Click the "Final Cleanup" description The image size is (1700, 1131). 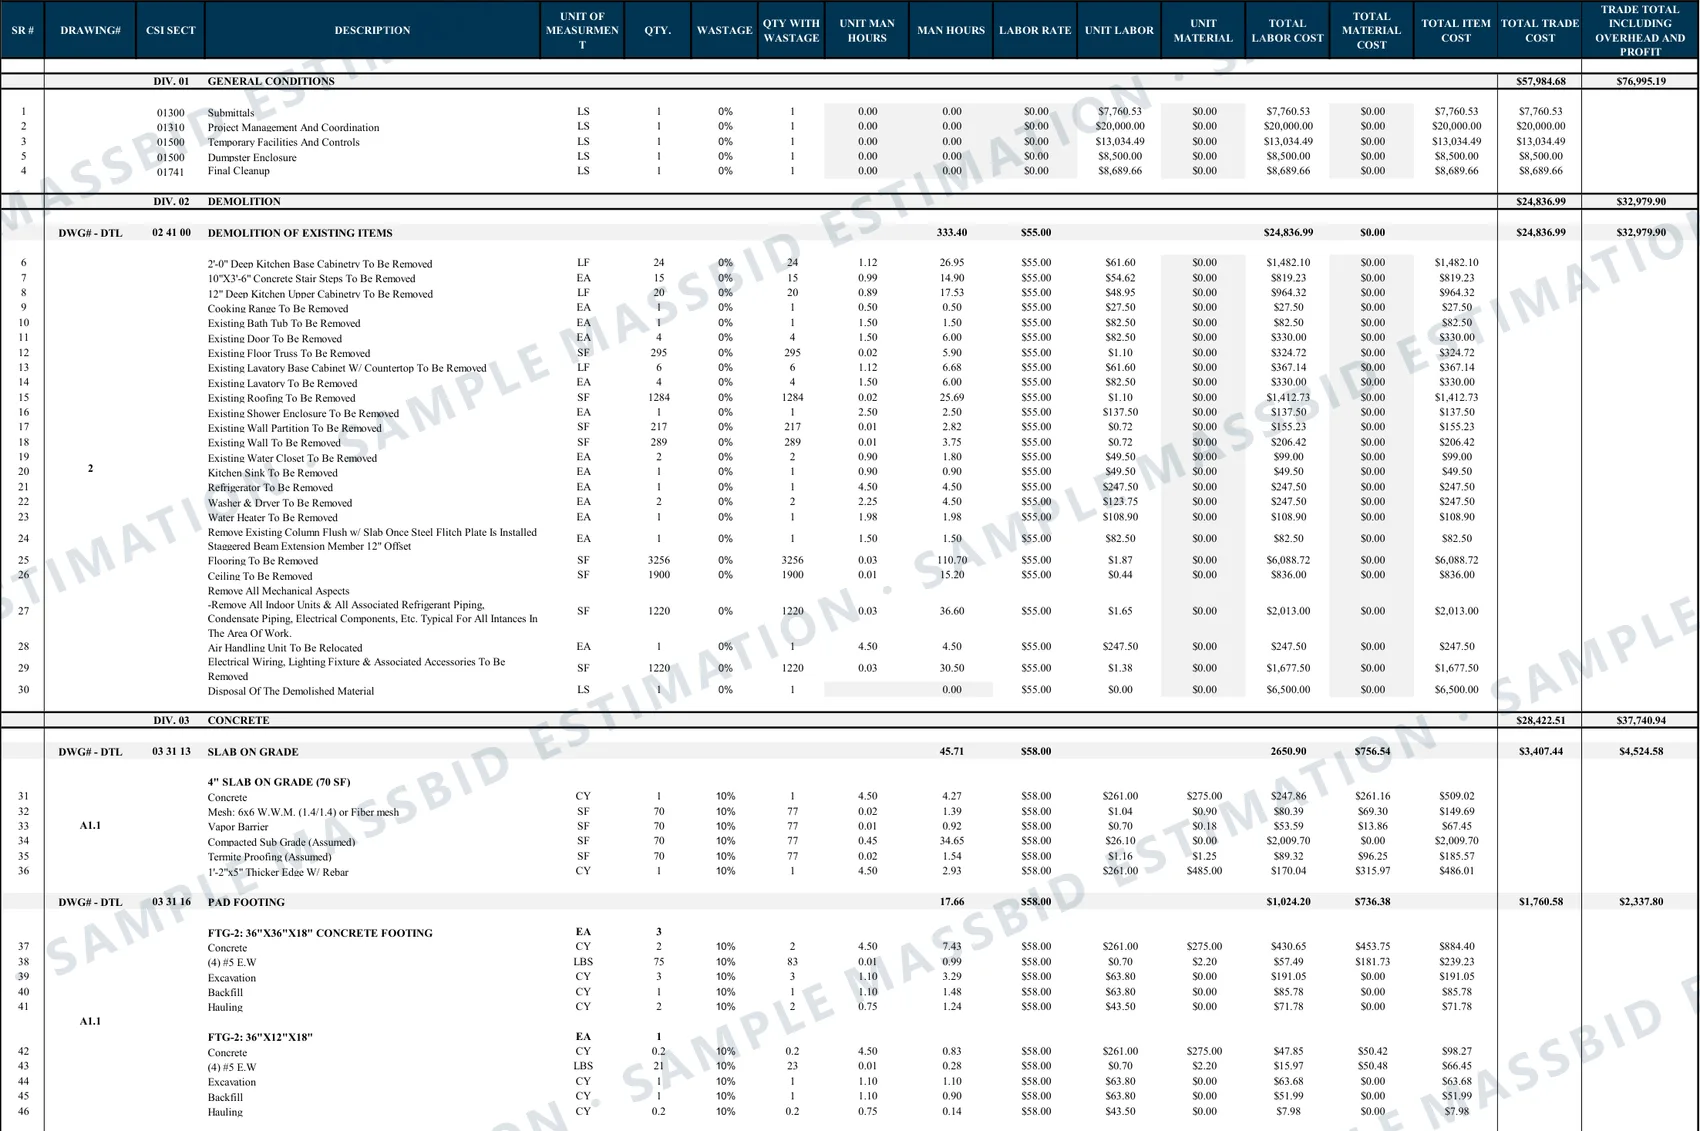(x=238, y=171)
